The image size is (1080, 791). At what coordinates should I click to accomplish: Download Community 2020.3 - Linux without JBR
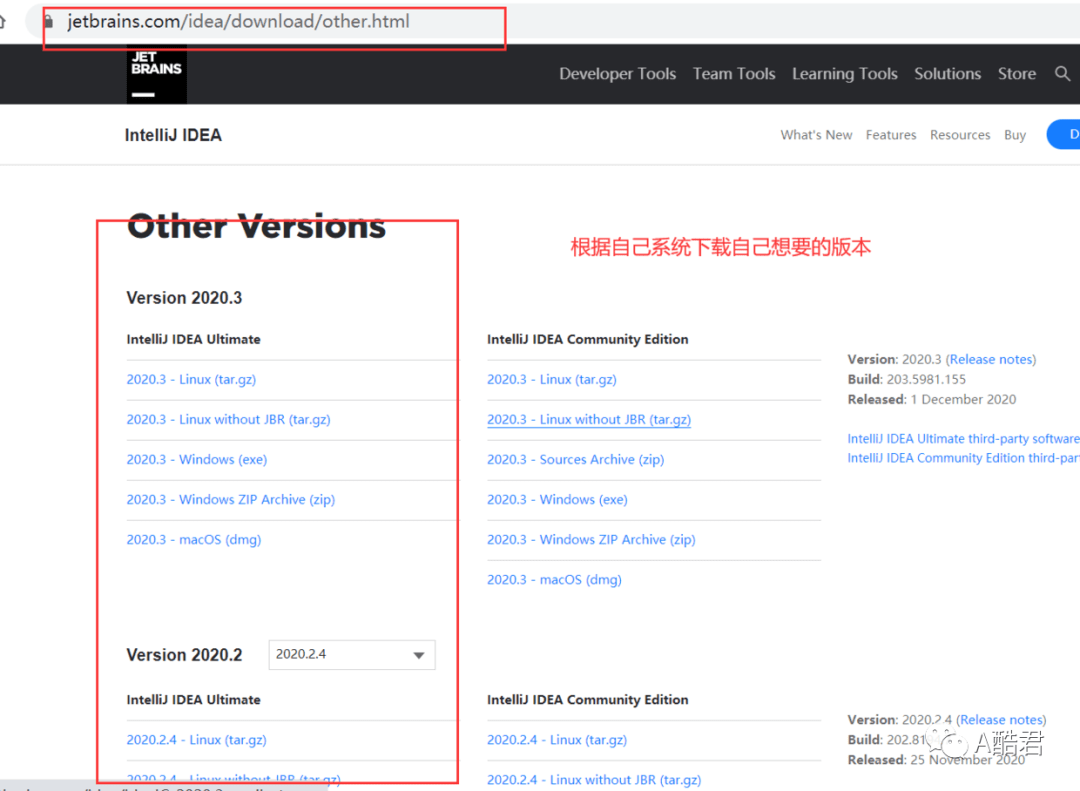click(589, 420)
